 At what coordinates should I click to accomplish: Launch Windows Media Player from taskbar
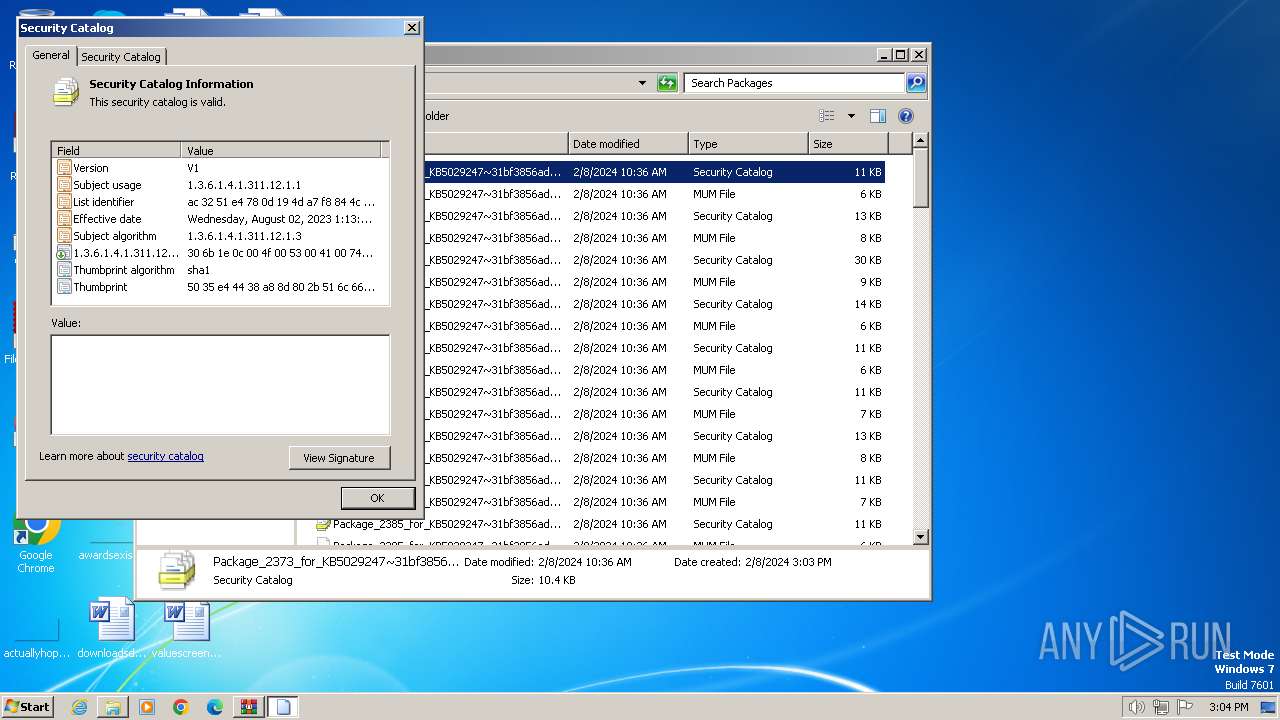click(147, 707)
